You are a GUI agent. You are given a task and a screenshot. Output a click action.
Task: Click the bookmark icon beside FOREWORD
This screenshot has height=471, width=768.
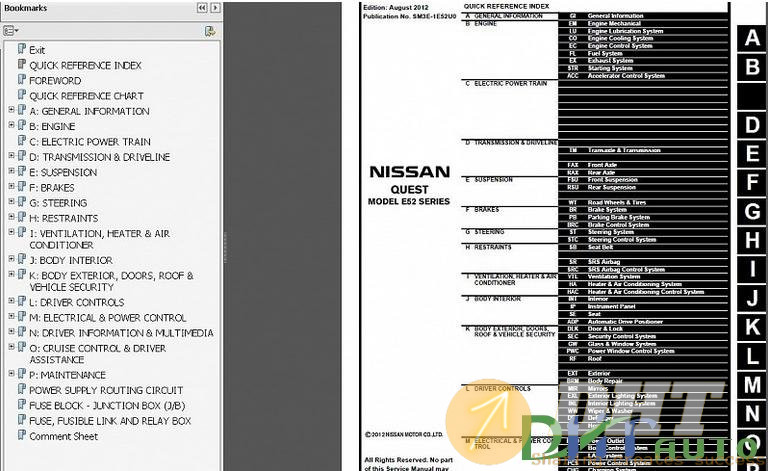click(x=22, y=79)
